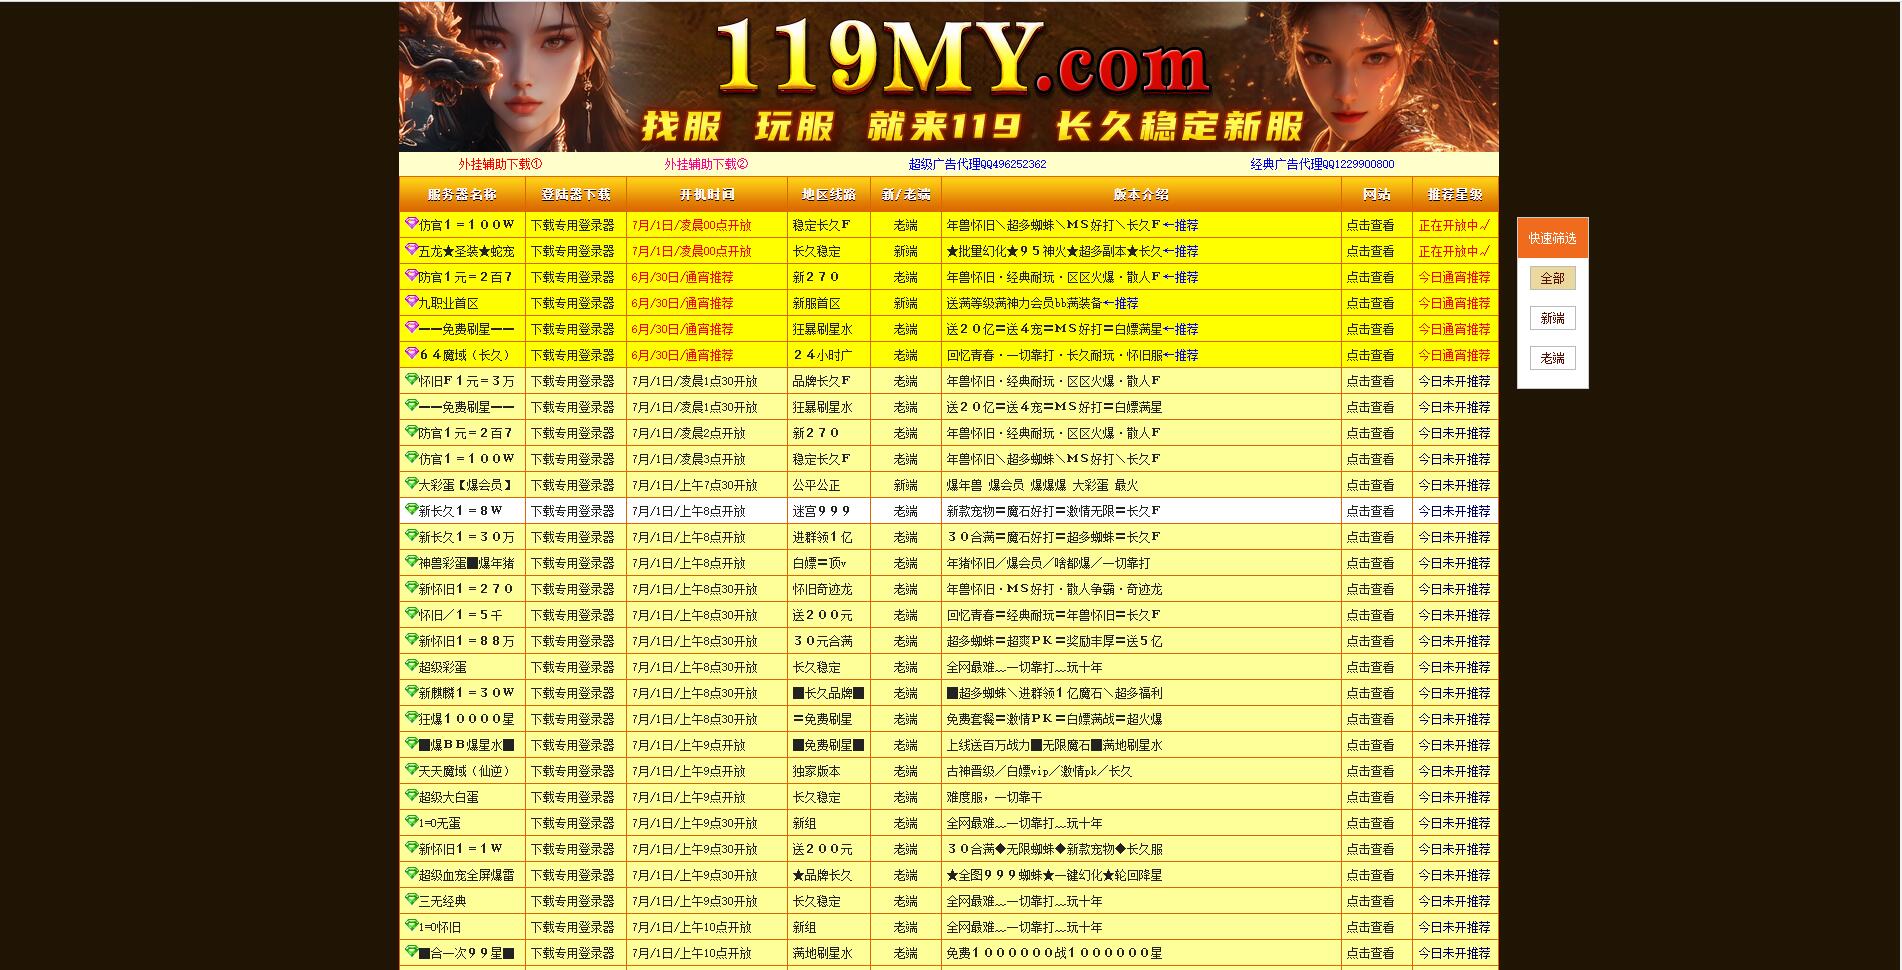Click the 超级广告代理QQ496252362 link
1902x970 pixels.
pyautogui.click(x=976, y=164)
